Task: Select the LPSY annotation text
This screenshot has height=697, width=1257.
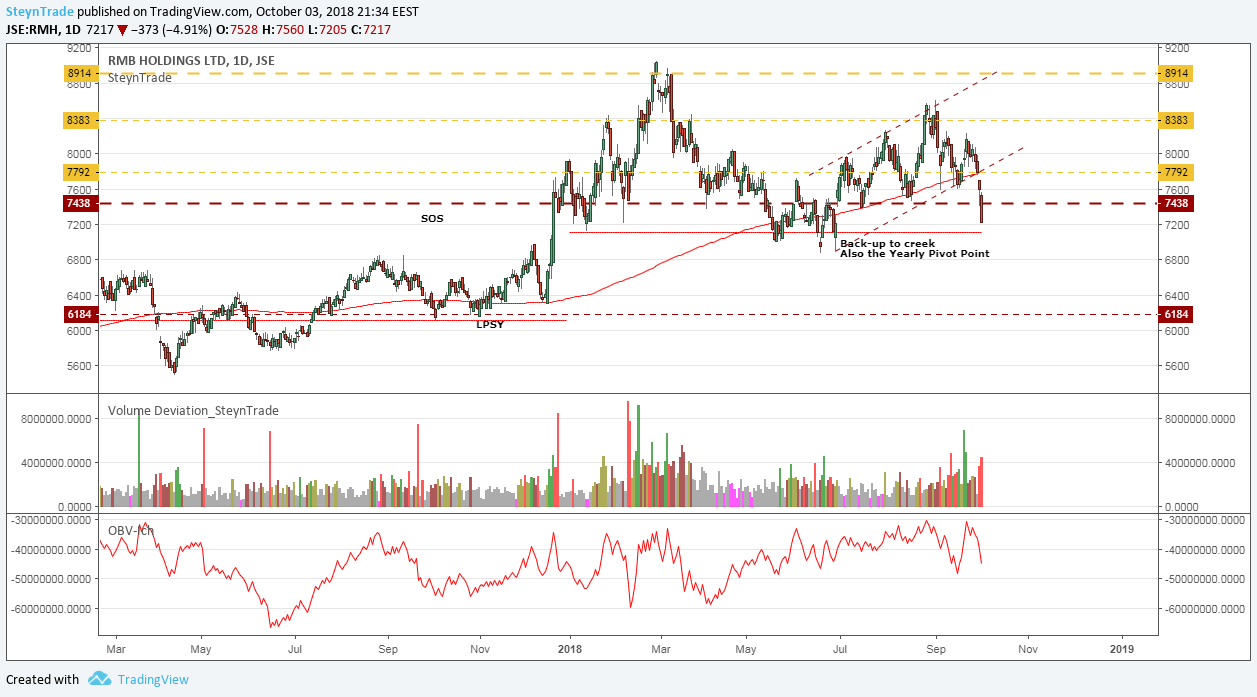Action: click(490, 324)
